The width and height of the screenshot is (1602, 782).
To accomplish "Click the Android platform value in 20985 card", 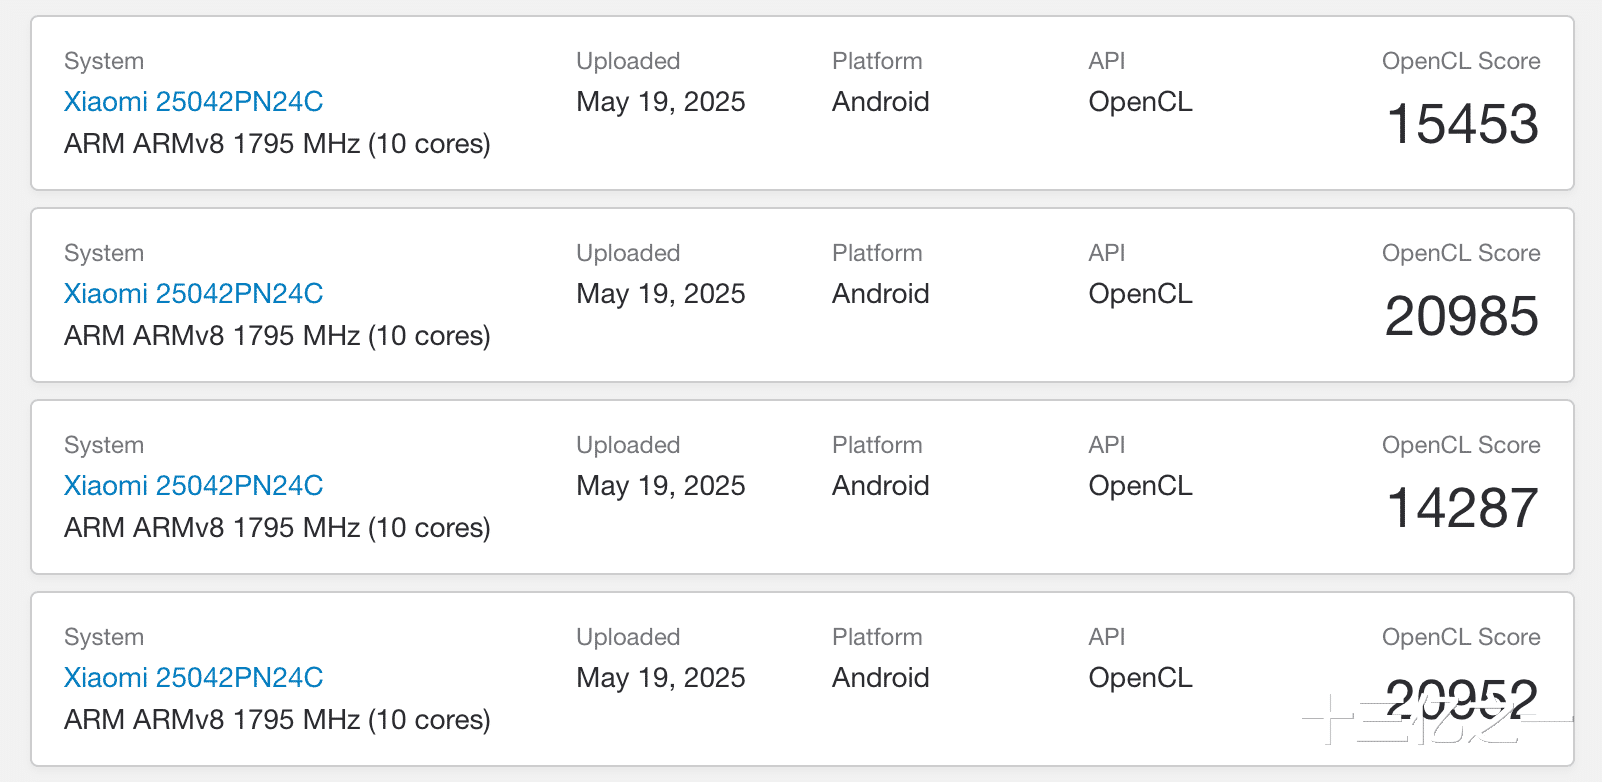I will click(880, 294).
